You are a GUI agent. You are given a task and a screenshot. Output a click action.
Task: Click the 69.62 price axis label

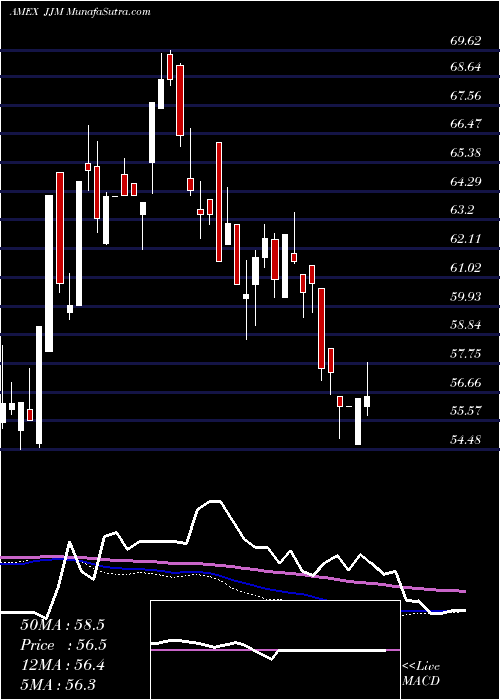point(466,41)
